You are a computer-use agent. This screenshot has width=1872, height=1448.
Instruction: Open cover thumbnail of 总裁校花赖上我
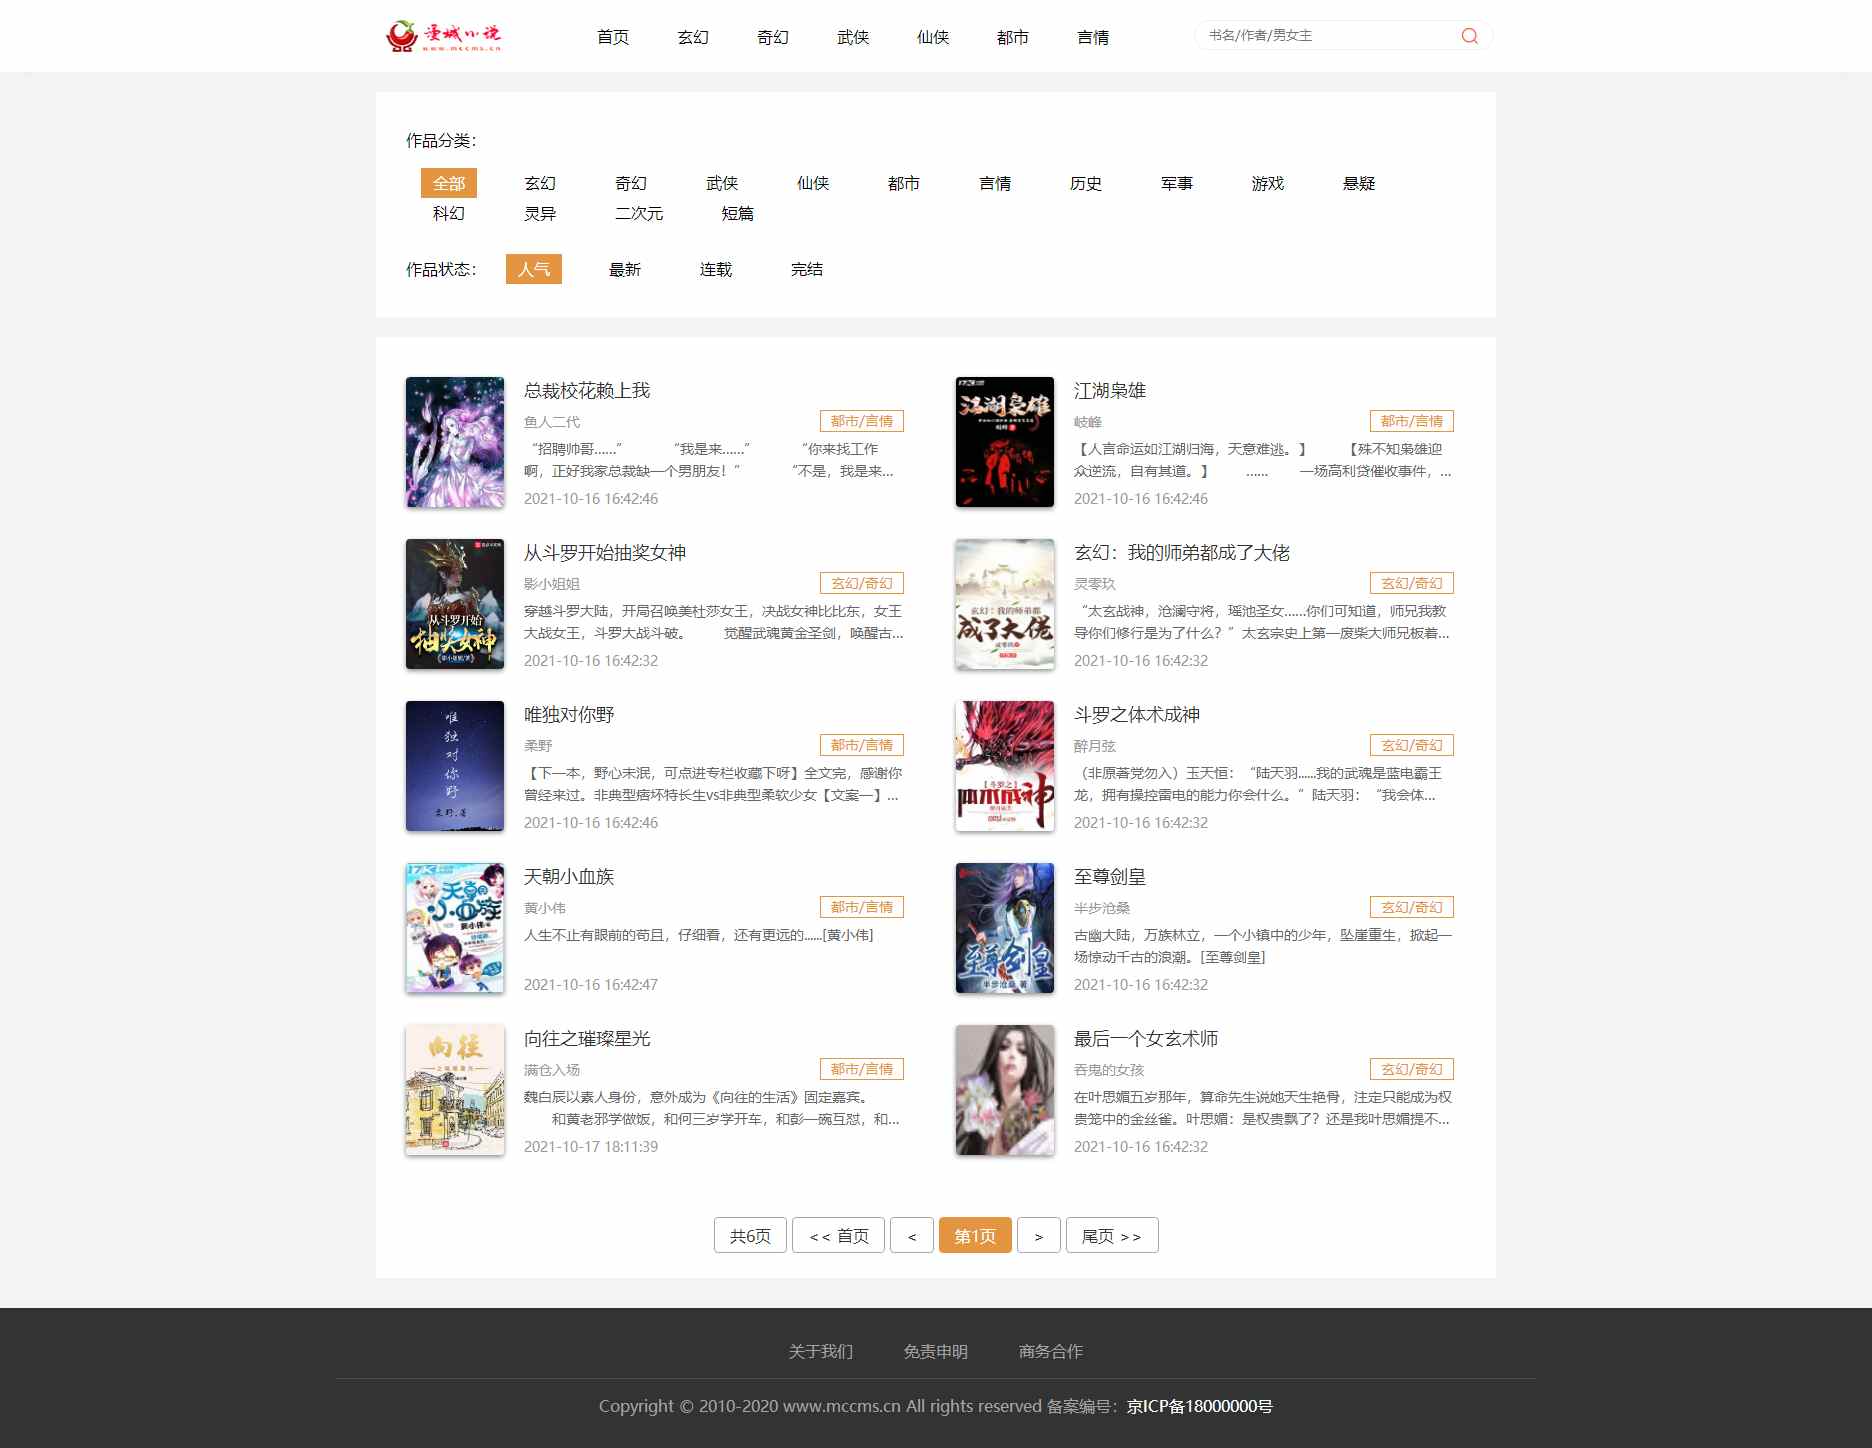click(455, 442)
